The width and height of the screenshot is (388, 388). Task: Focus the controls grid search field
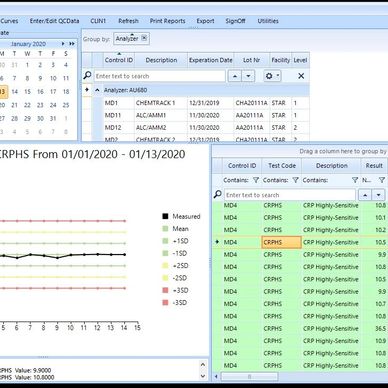pyautogui.click(x=160, y=76)
